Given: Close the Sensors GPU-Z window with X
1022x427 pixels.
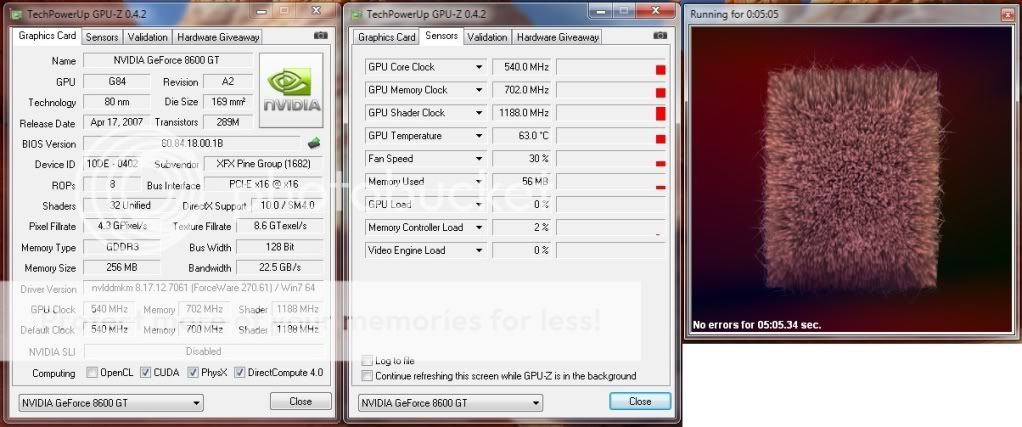Looking at the screenshot, I should click(x=656, y=10).
